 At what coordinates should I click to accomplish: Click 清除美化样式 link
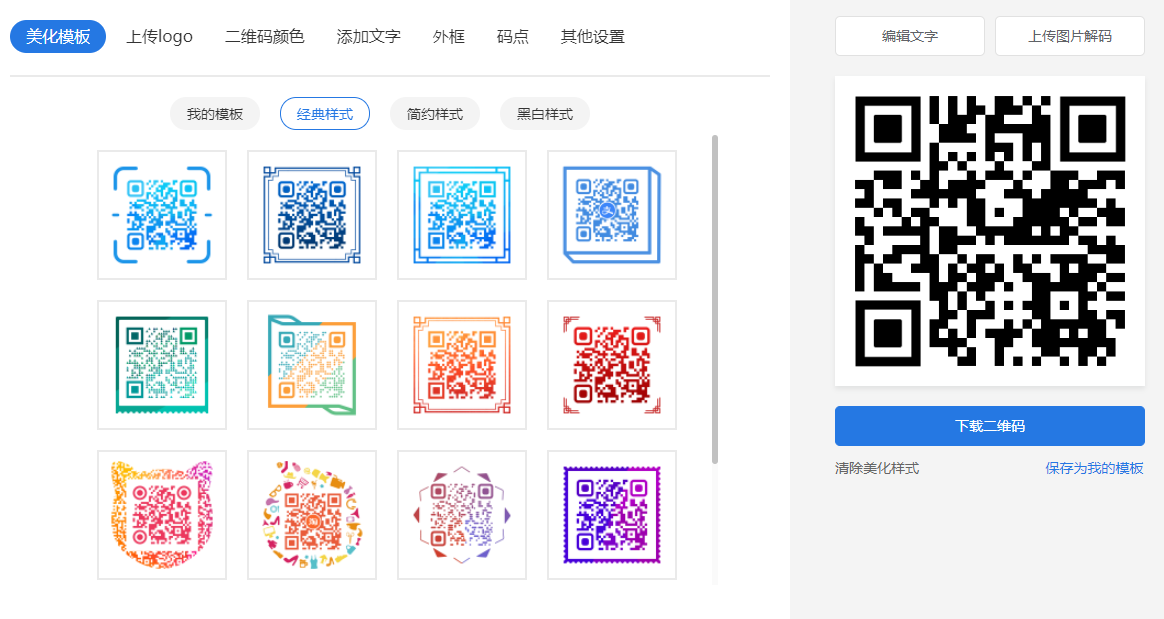click(x=877, y=468)
